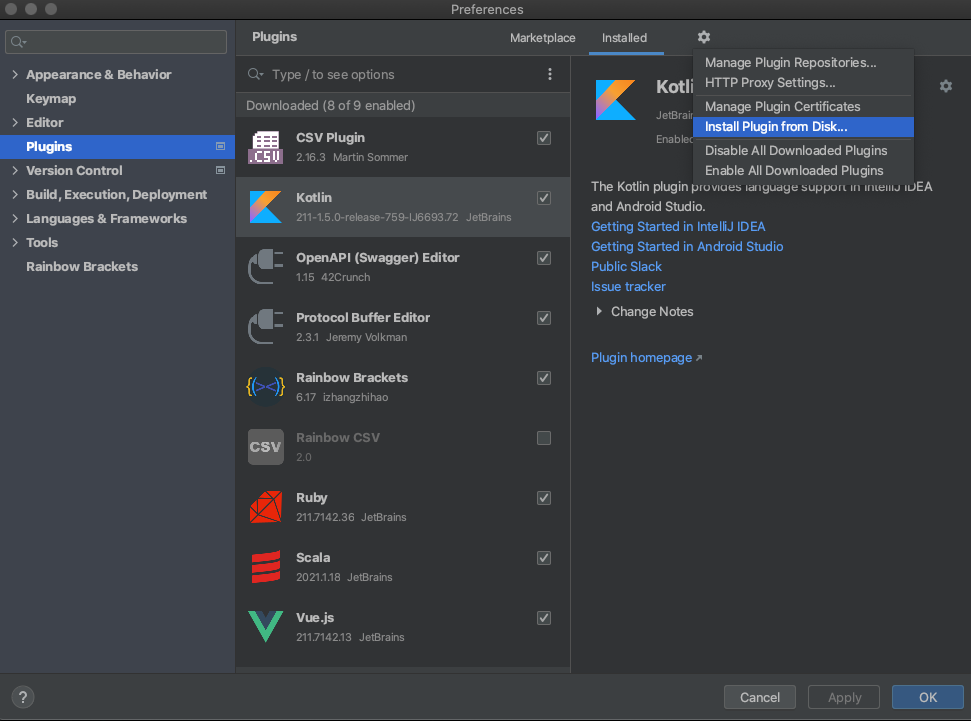Open the Issue tracker link
Viewport: 971px width, 721px height.
point(628,287)
